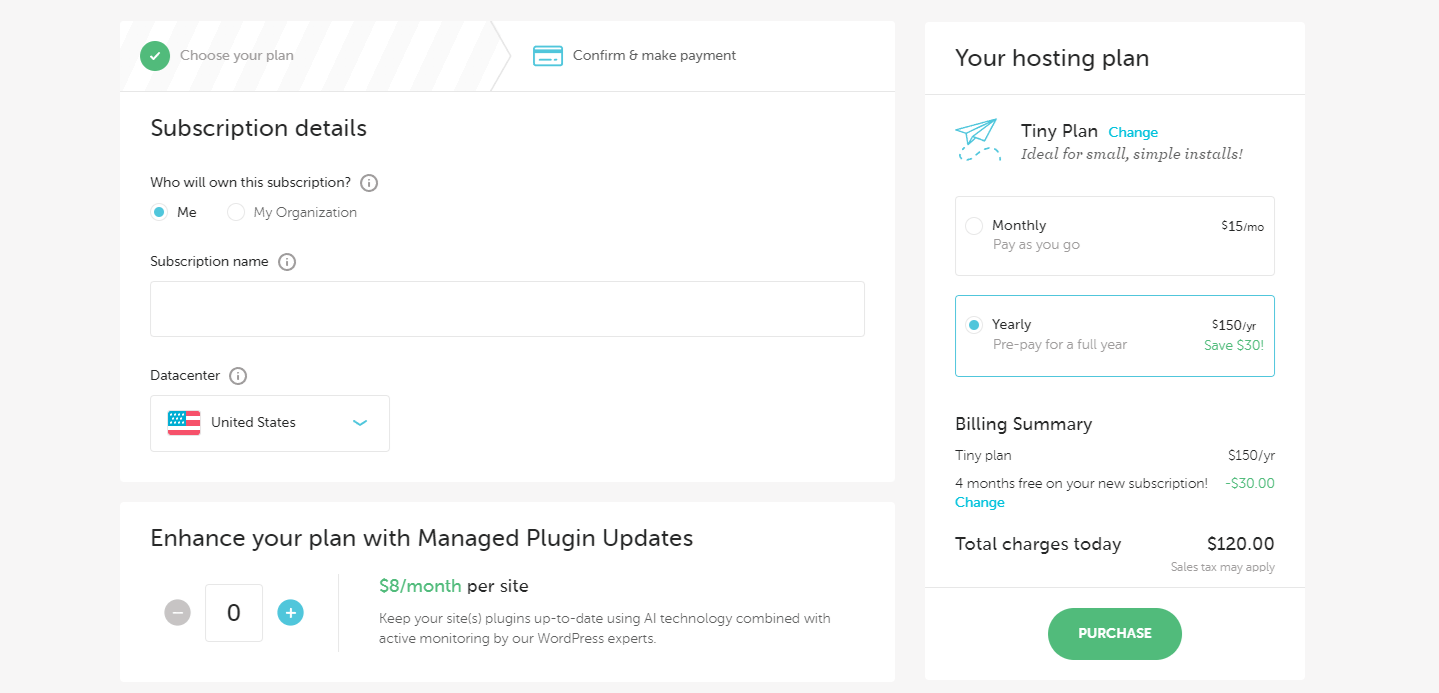Click the green checkmark step icon
The height and width of the screenshot is (693, 1439).
(155, 56)
